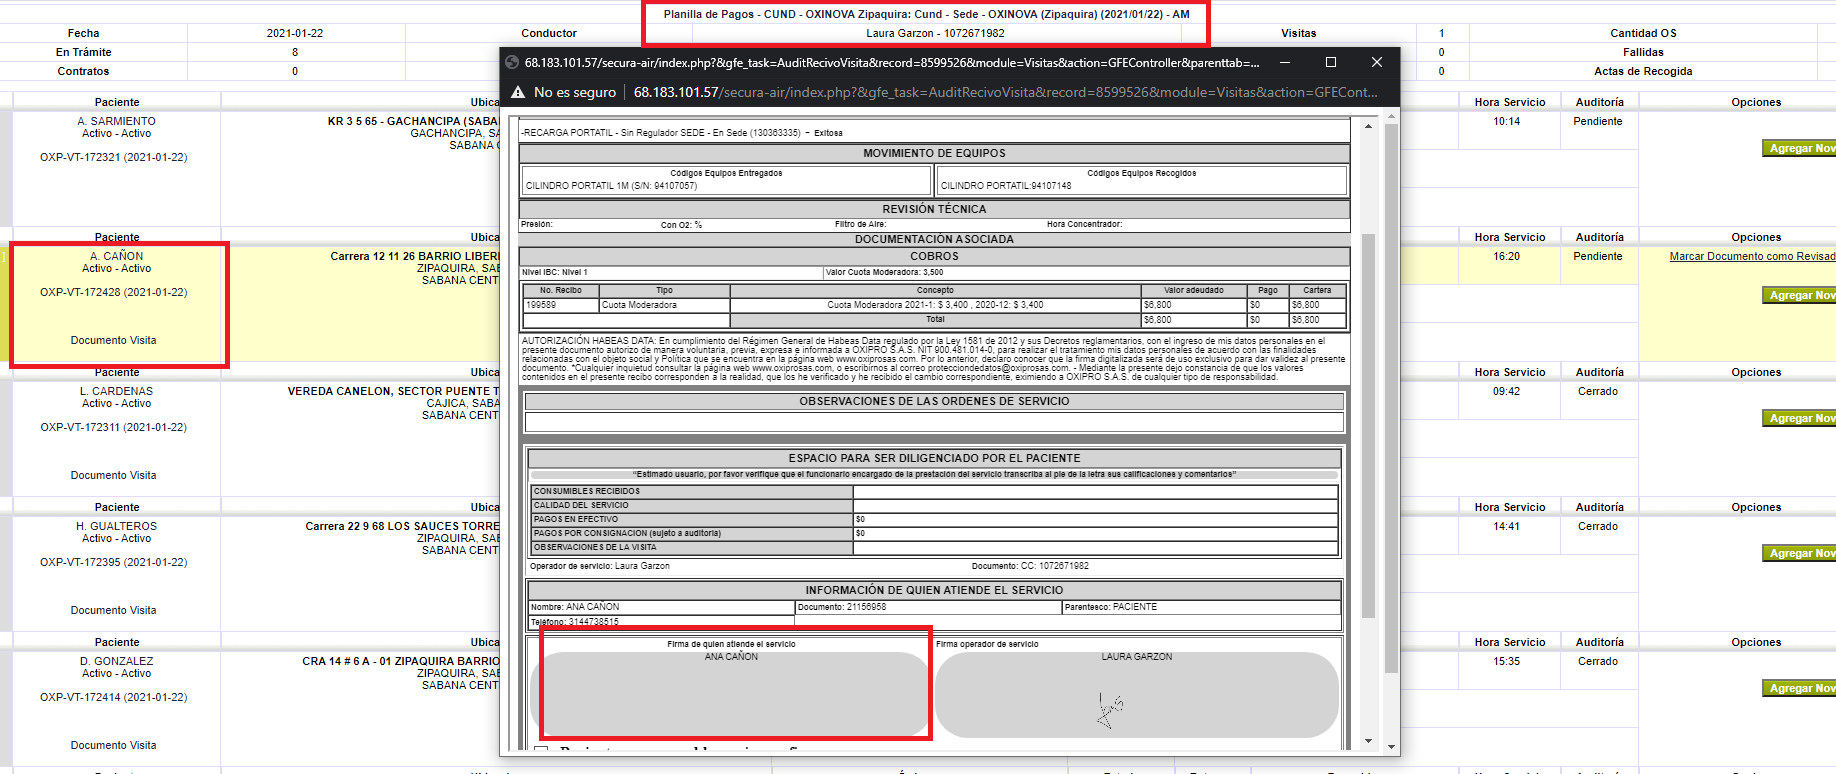
Task: Click patient name A. SARMIENTO
Action: tap(116, 122)
